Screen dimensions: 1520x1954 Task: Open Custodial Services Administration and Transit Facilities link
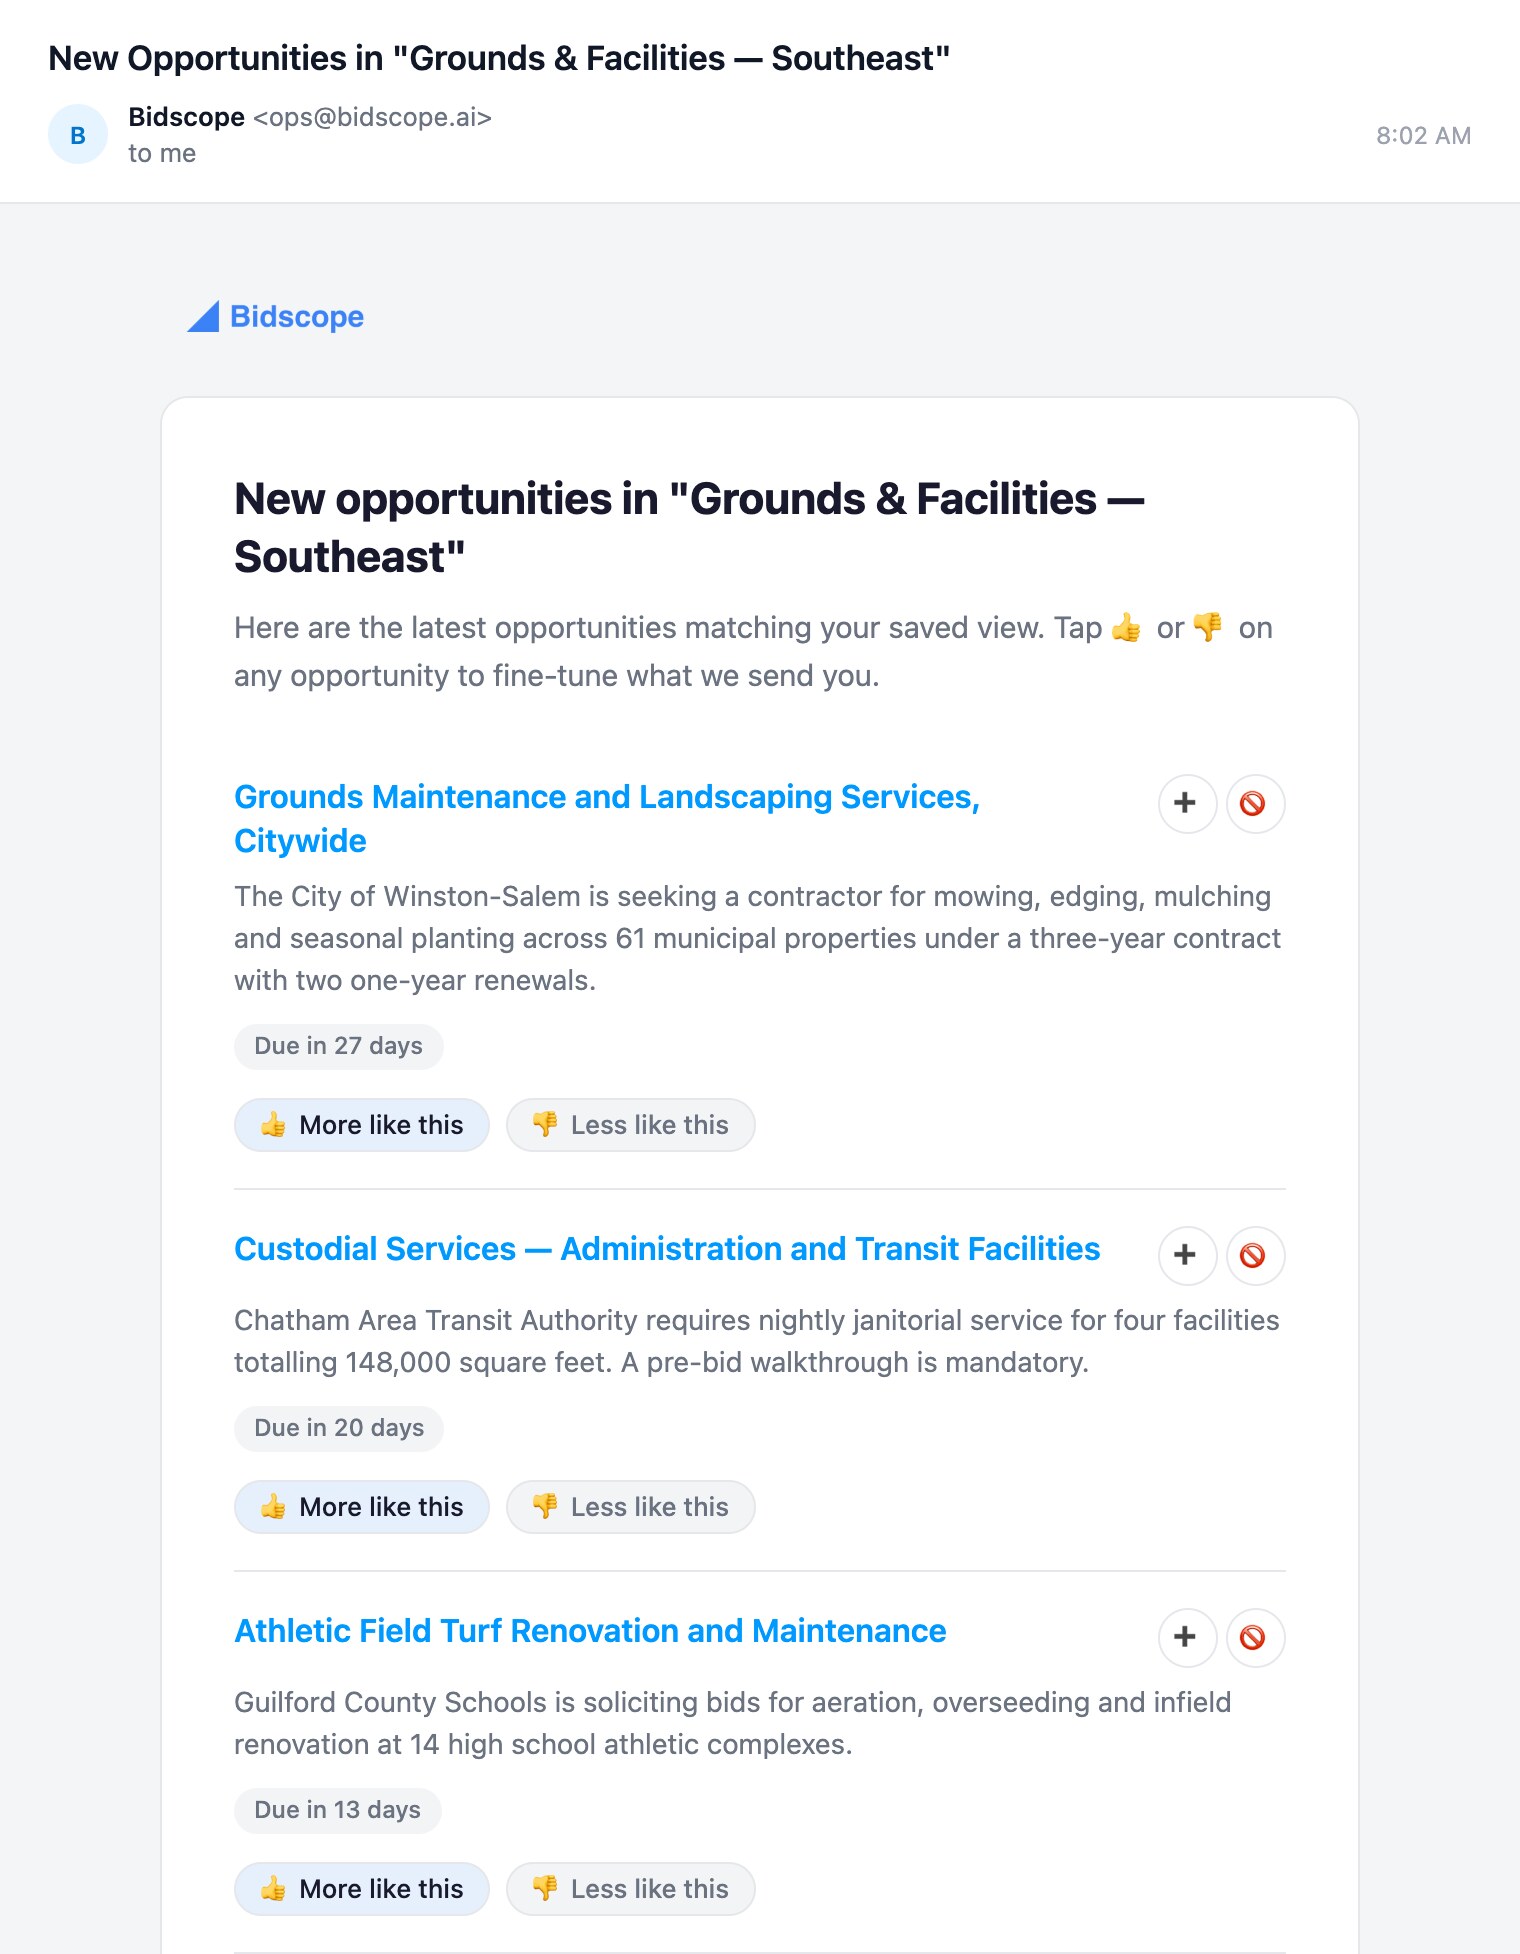click(x=667, y=1249)
